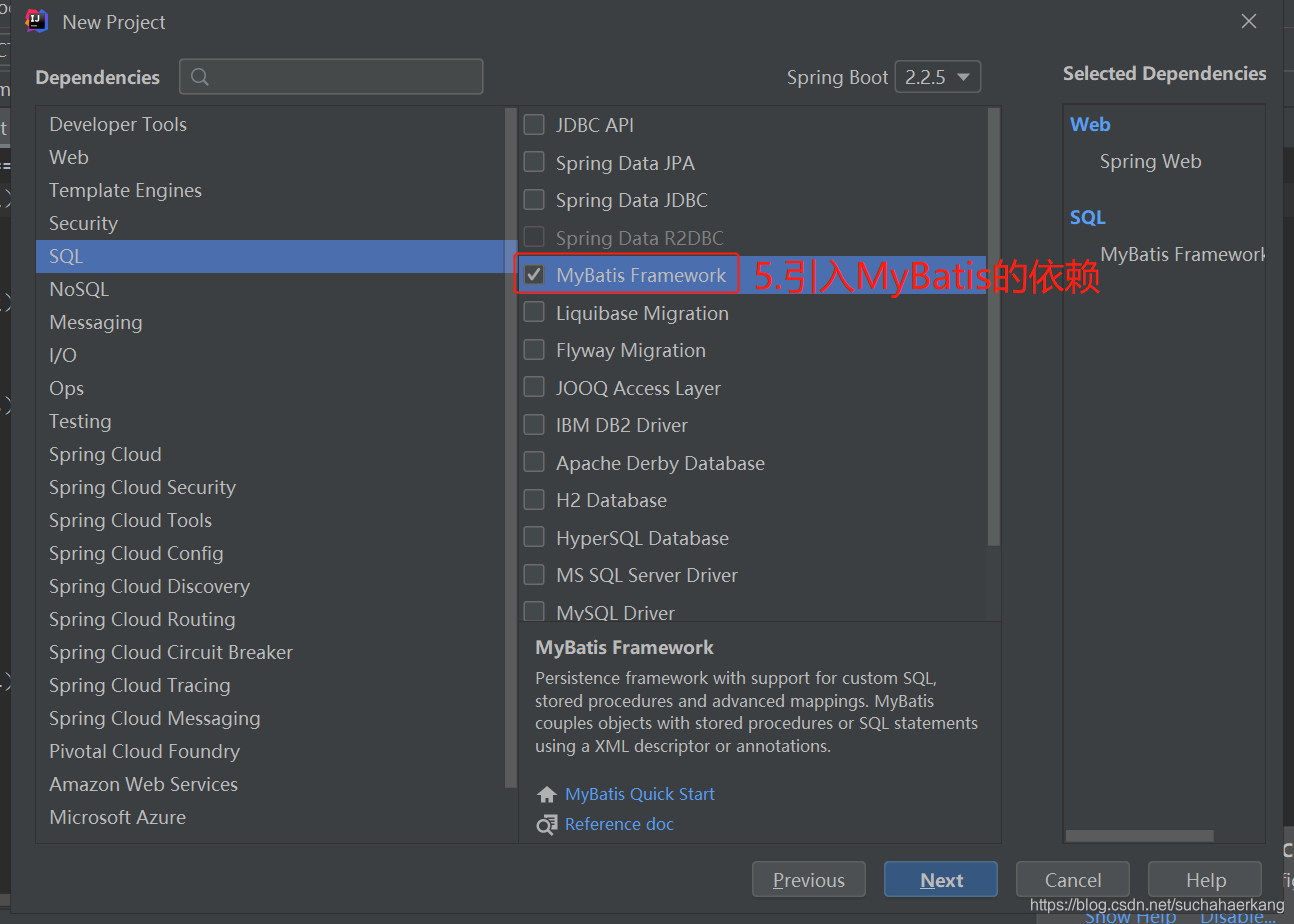Open the Reference doc link
The width and height of the screenshot is (1294, 924).
click(x=619, y=824)
